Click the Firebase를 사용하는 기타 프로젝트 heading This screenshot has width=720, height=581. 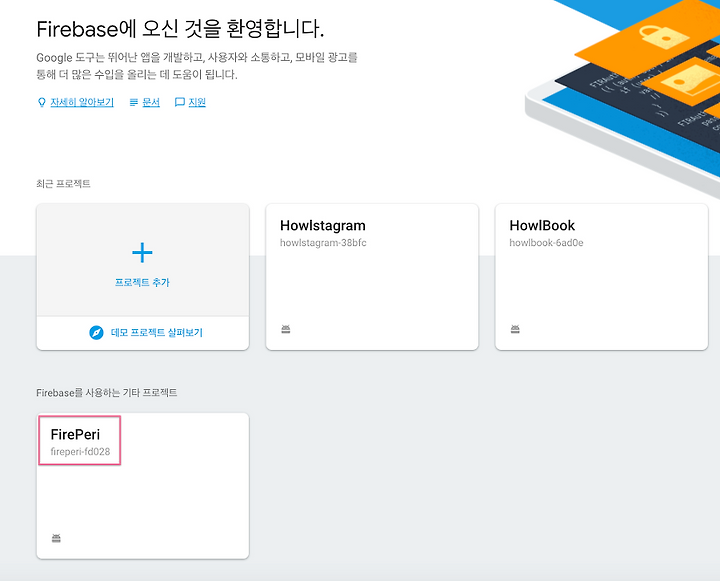point(107,393)
